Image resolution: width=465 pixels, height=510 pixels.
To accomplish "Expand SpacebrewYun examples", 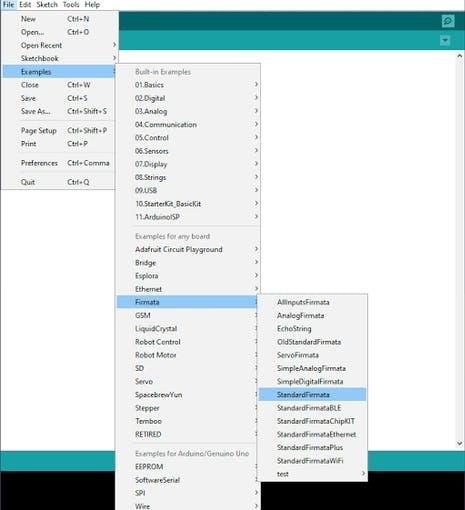I will point(188,395).
